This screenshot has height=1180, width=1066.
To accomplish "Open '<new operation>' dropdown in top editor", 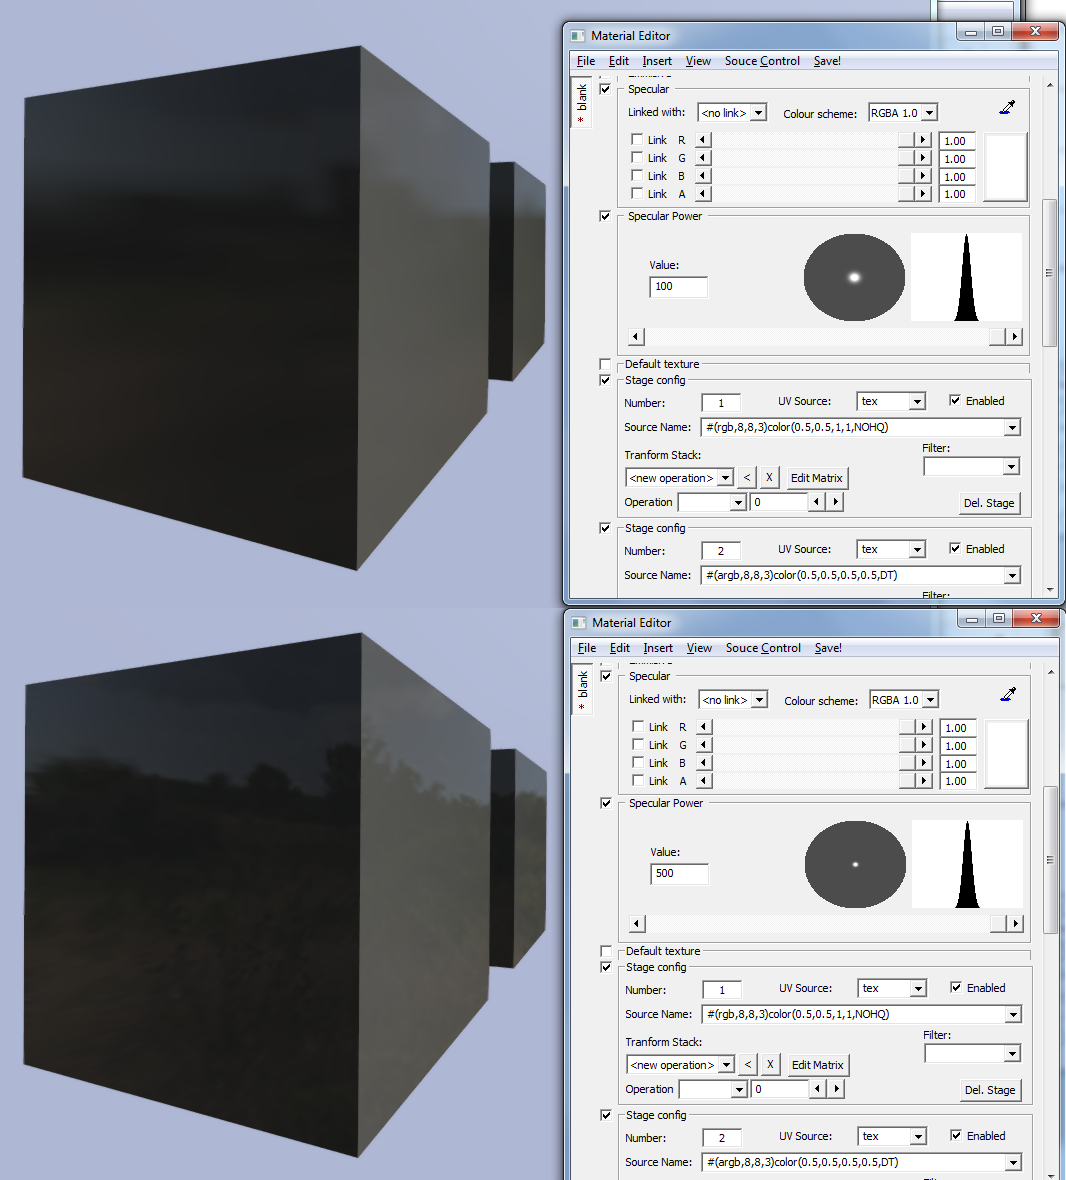I will pos(724,478).
